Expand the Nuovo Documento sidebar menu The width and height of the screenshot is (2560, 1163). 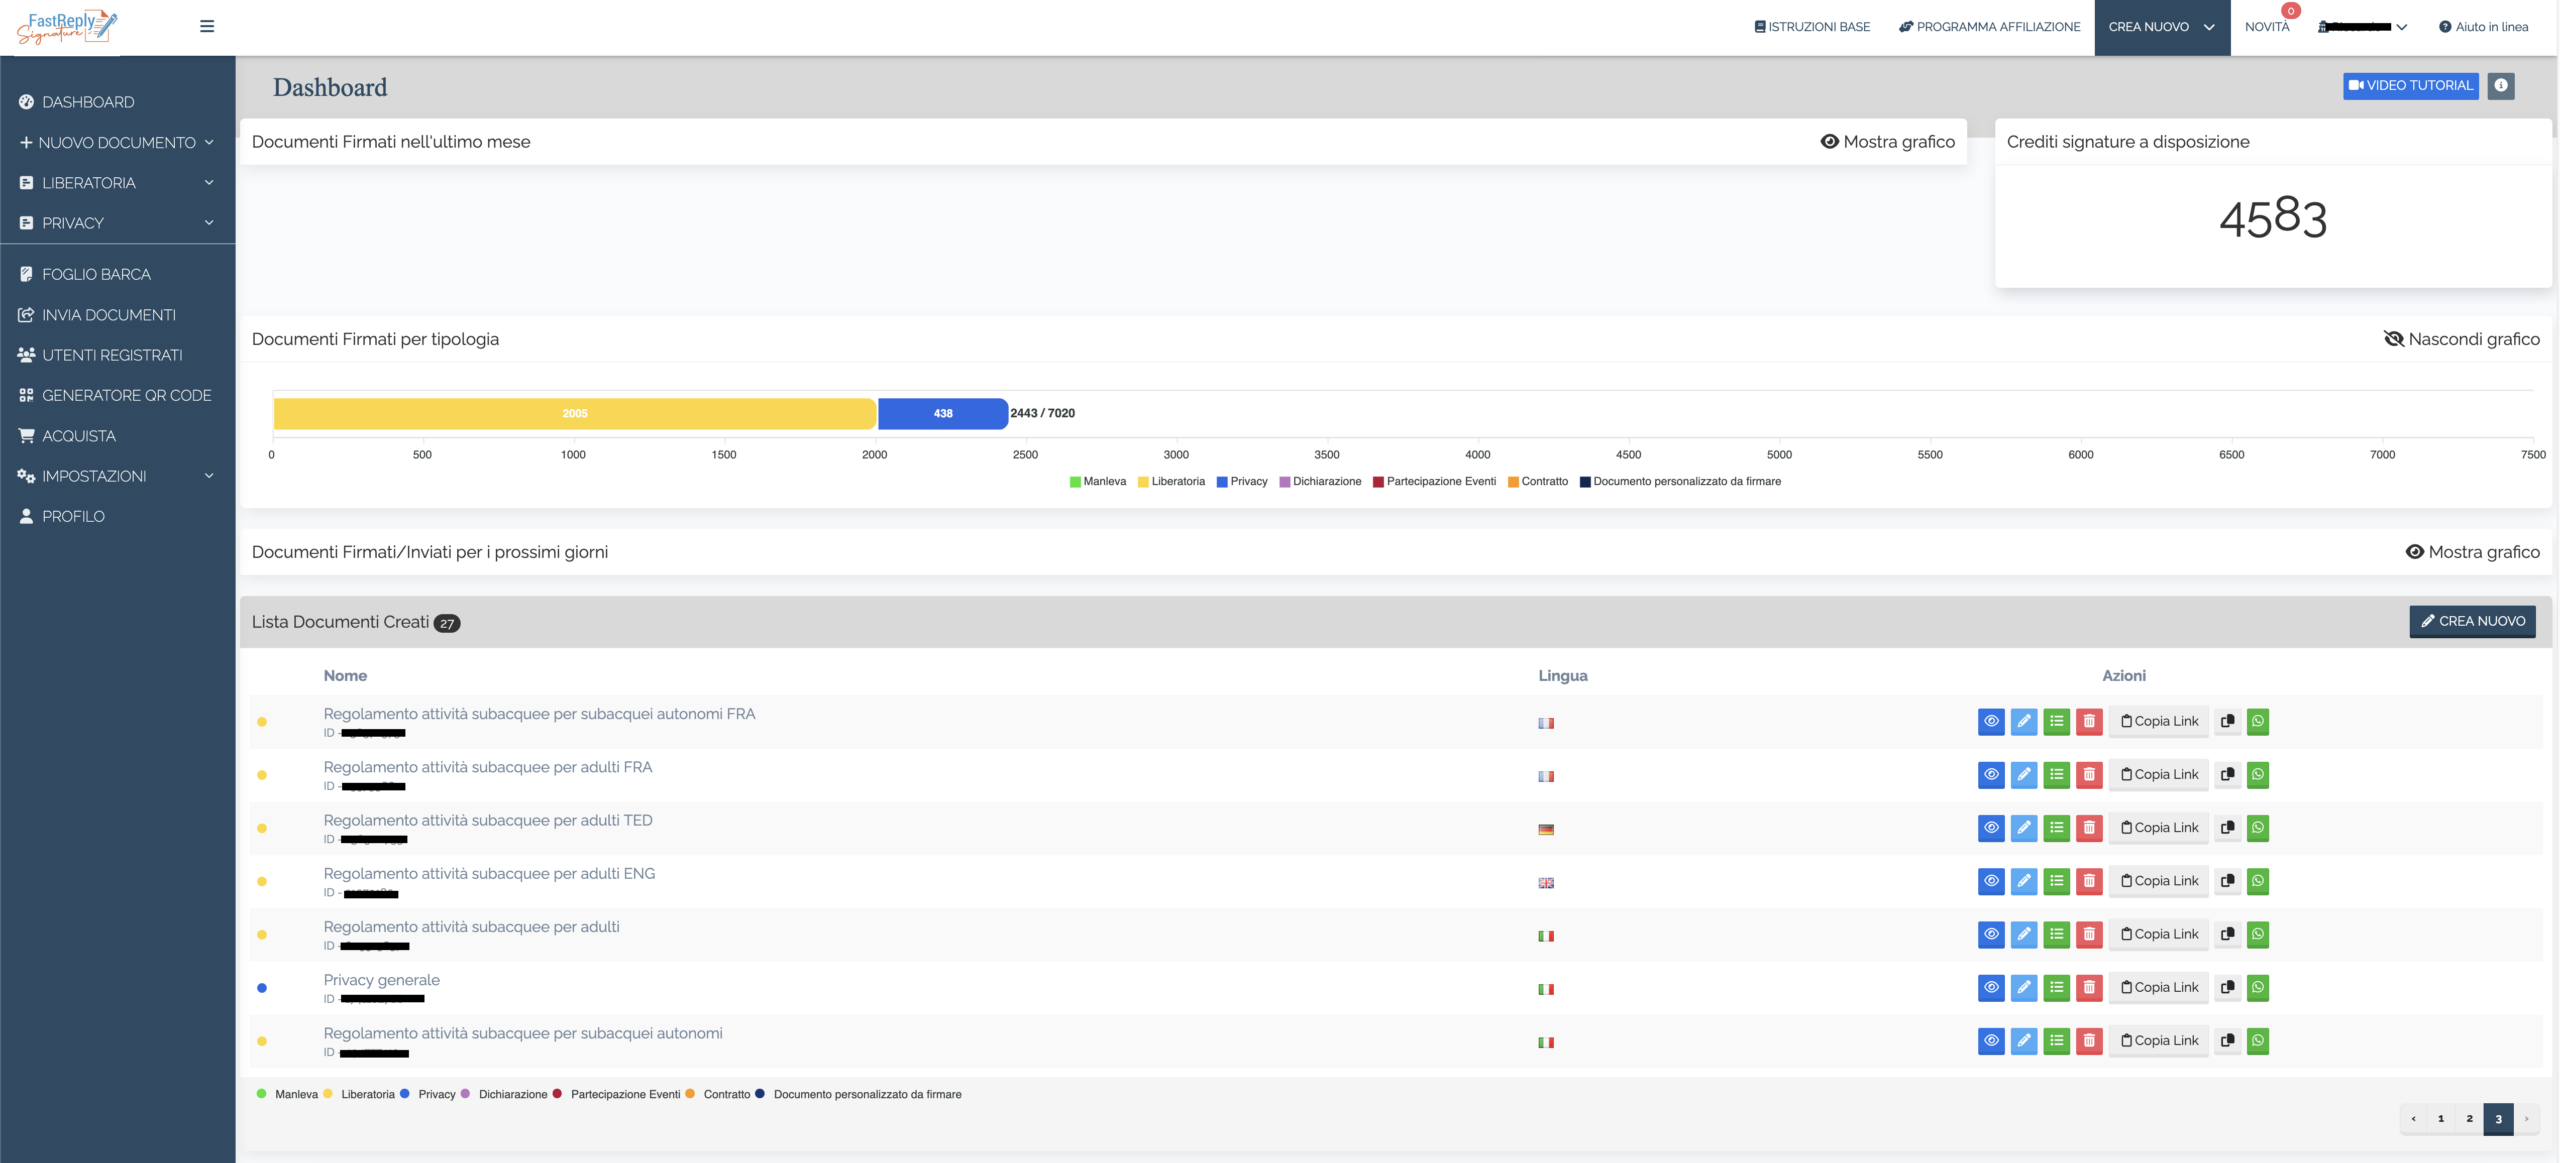[117, 143]
